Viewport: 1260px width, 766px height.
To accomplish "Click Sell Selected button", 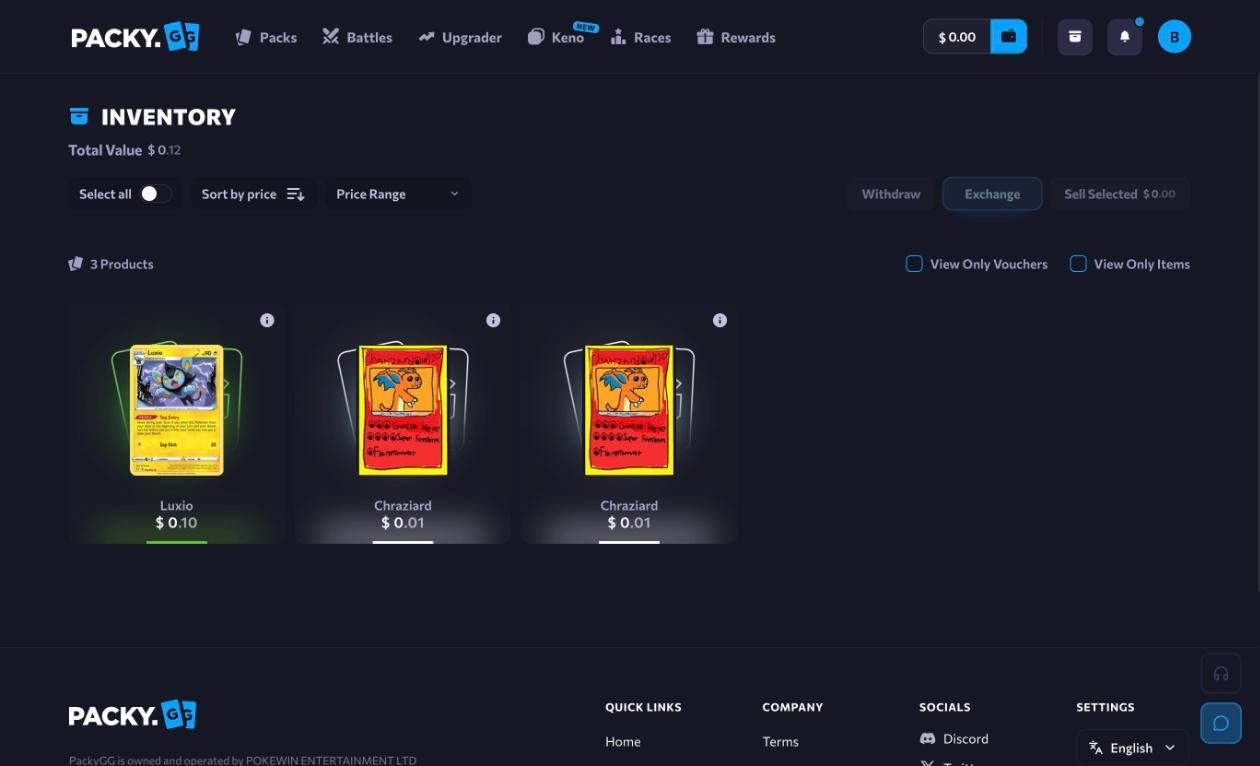I will [x=1119, y=194].
